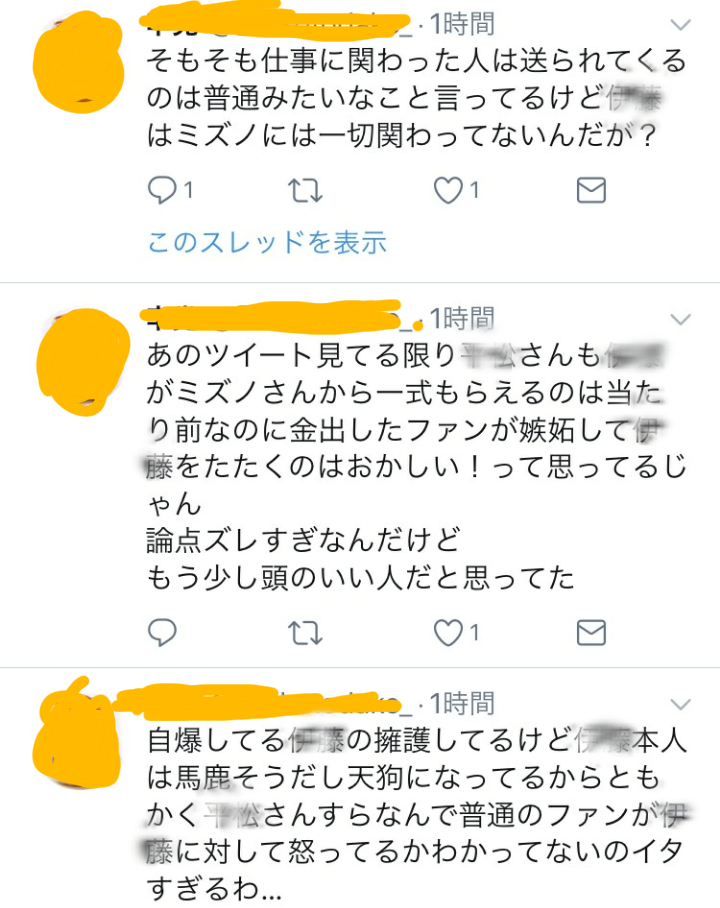Open the tweet body starting 自爆してる
The image size is (720, 908).
[x=416, y=814]
